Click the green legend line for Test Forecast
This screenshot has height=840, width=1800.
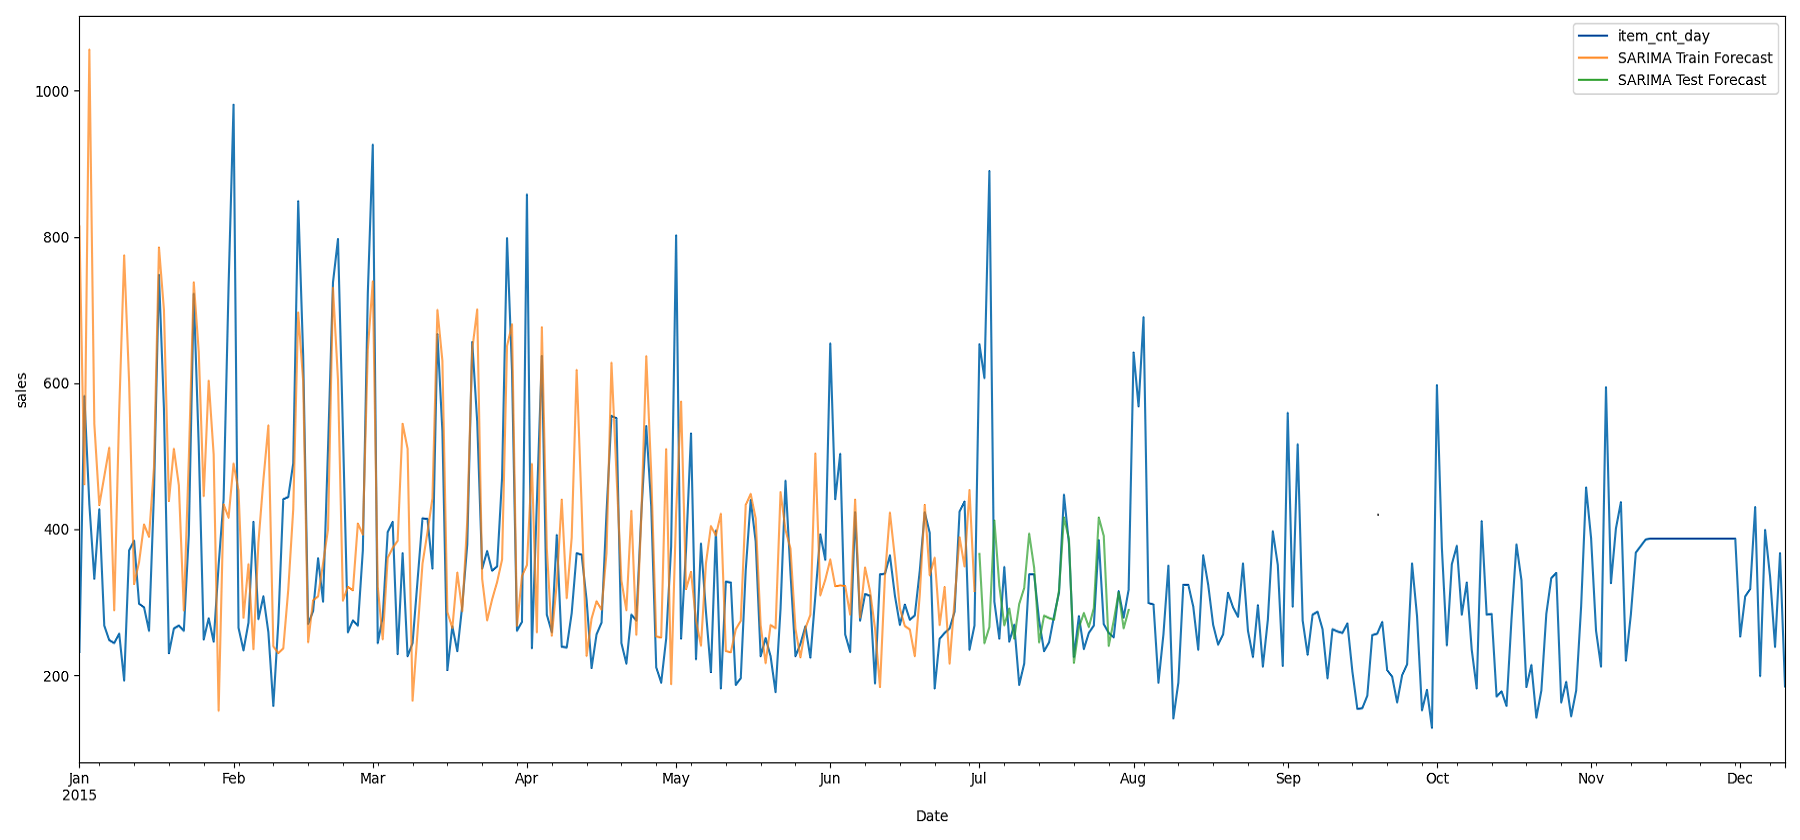pos(1593,80)
